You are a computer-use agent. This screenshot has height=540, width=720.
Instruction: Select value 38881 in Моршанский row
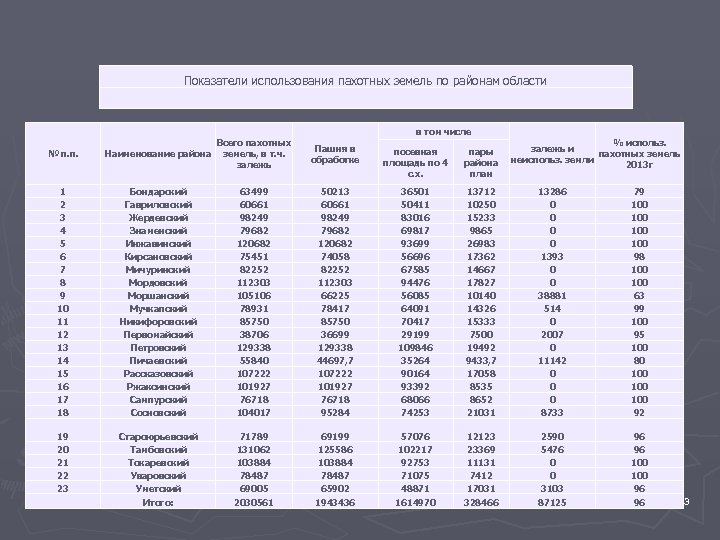coord(552,296)
